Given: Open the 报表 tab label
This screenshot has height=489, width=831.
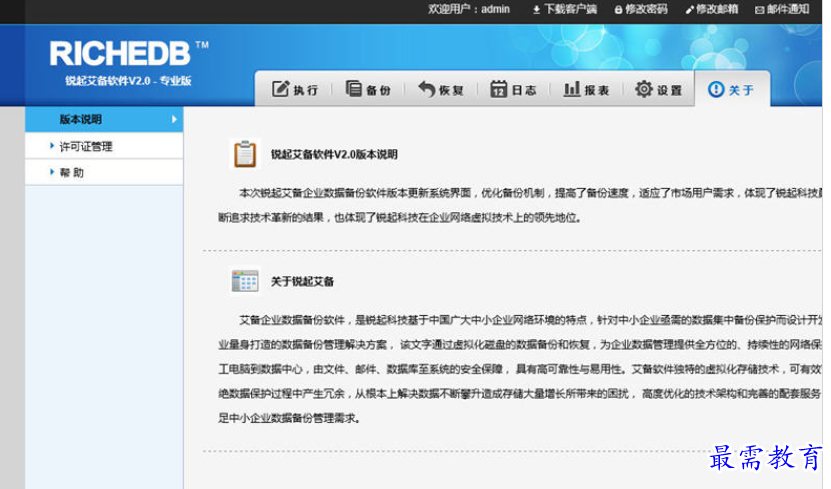Looking at the screenshot, I should [x=597, y=90].
